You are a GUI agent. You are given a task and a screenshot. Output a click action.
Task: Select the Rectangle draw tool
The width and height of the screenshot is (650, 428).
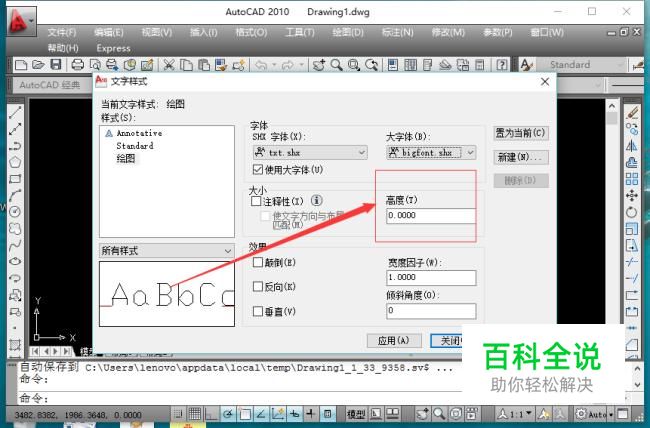(x=15, y=179)
